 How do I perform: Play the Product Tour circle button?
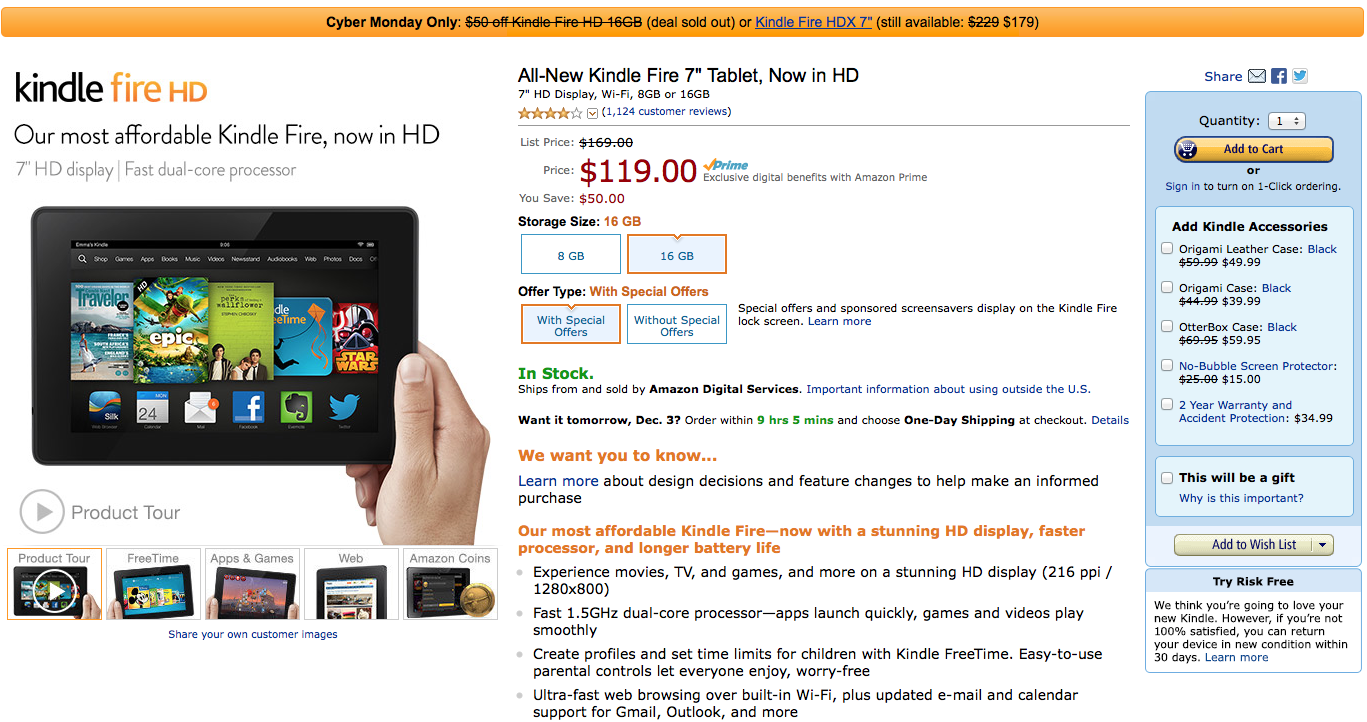42,512
